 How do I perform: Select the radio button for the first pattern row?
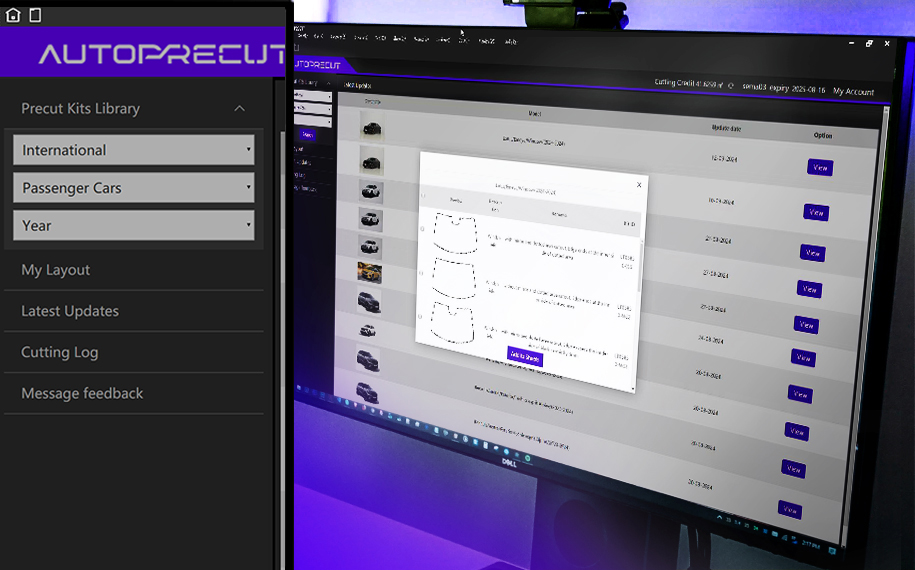coord(421,229)
